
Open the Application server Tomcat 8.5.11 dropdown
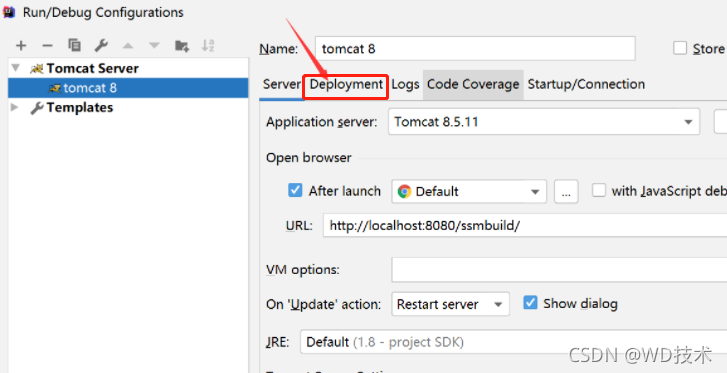click(x=544, y=122)
